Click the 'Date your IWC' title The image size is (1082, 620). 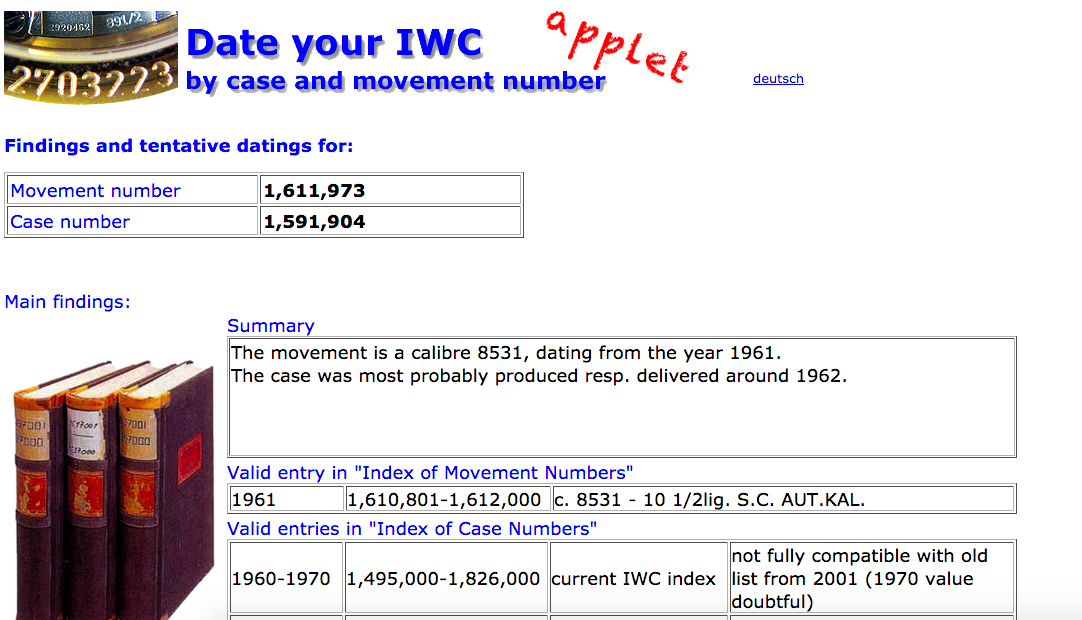pos(334,43)
